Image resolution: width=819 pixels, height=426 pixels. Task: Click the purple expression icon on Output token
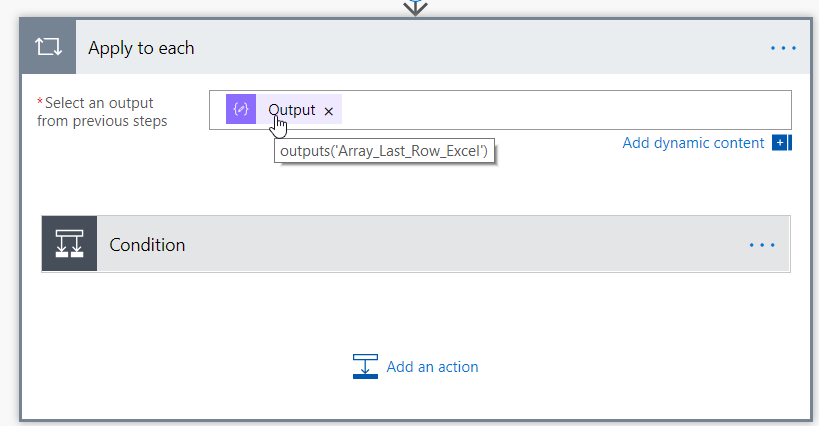tap(241, 110)
